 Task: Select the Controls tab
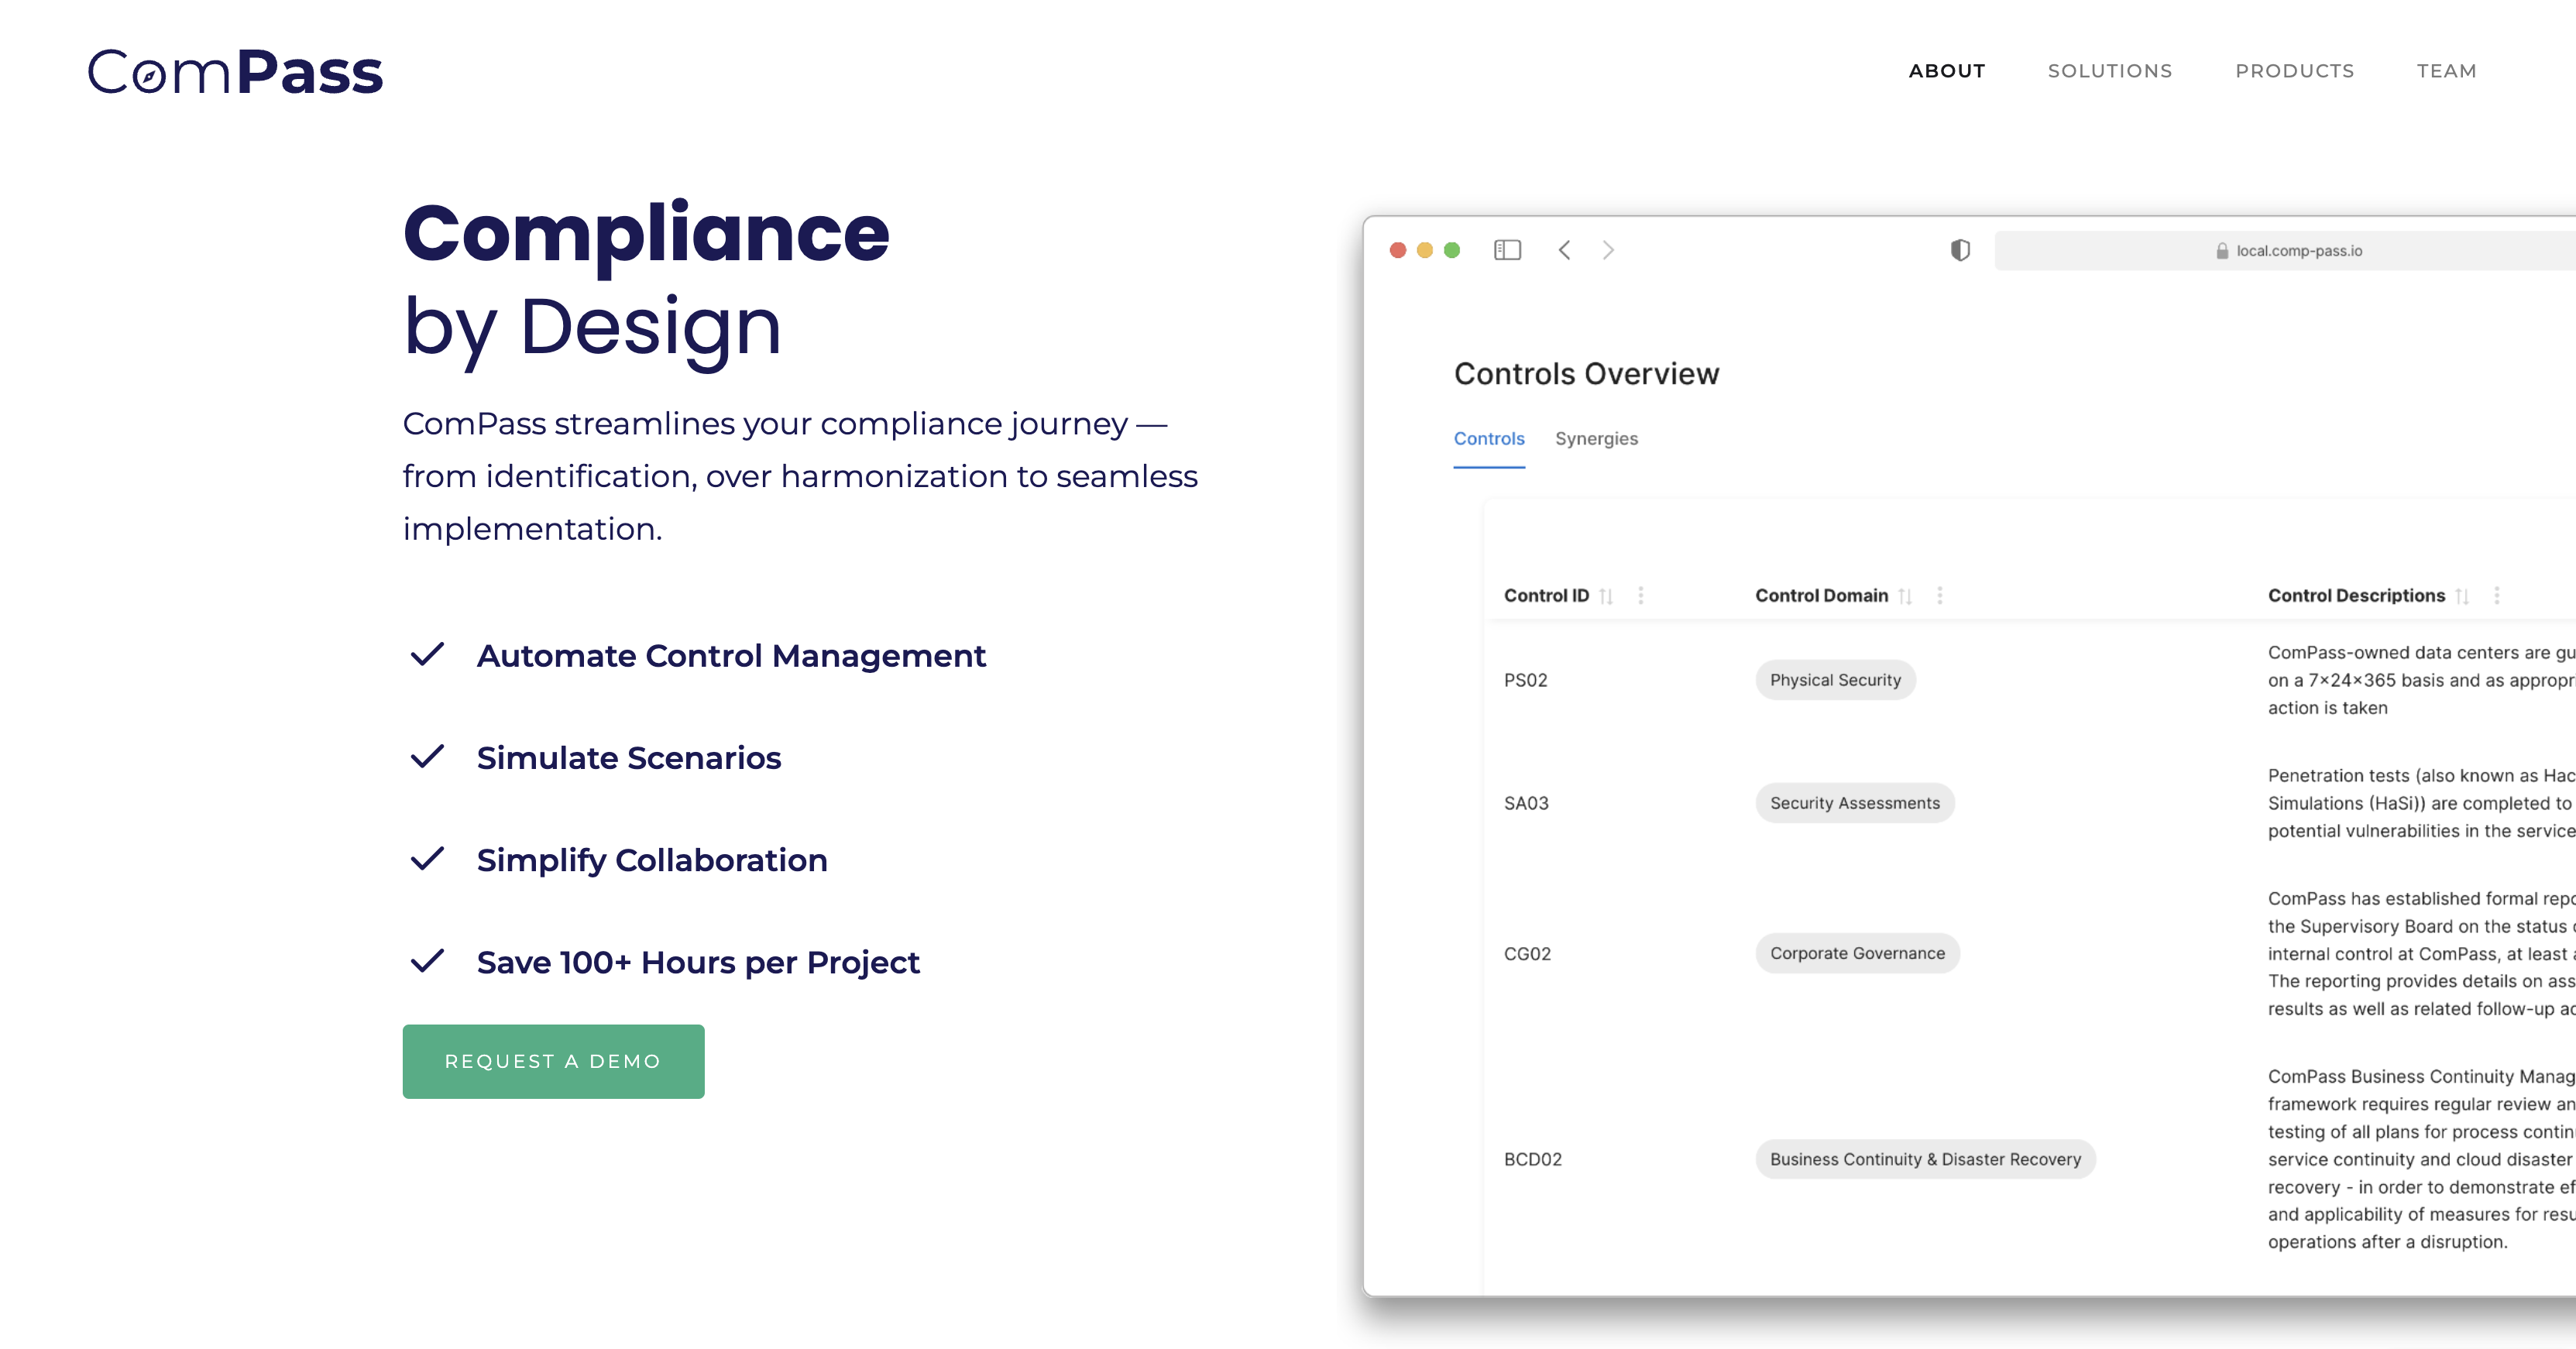tap(1489, 439)
